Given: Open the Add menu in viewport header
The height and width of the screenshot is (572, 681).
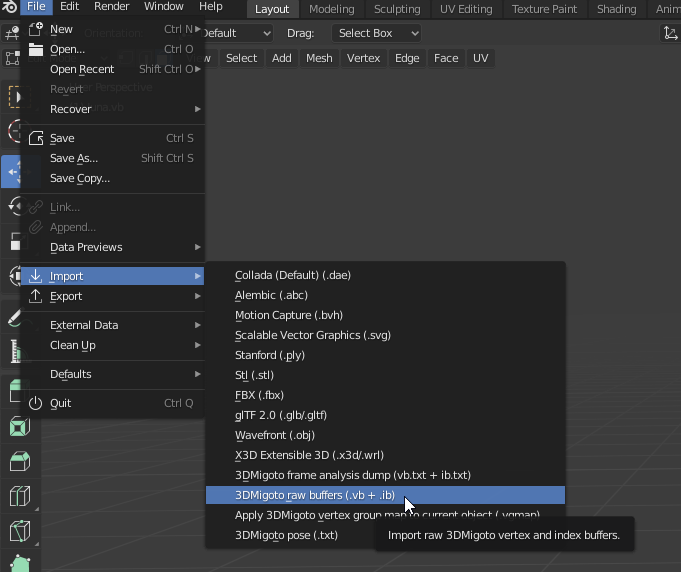Looking at the screenshot, I should click(281, 58).
